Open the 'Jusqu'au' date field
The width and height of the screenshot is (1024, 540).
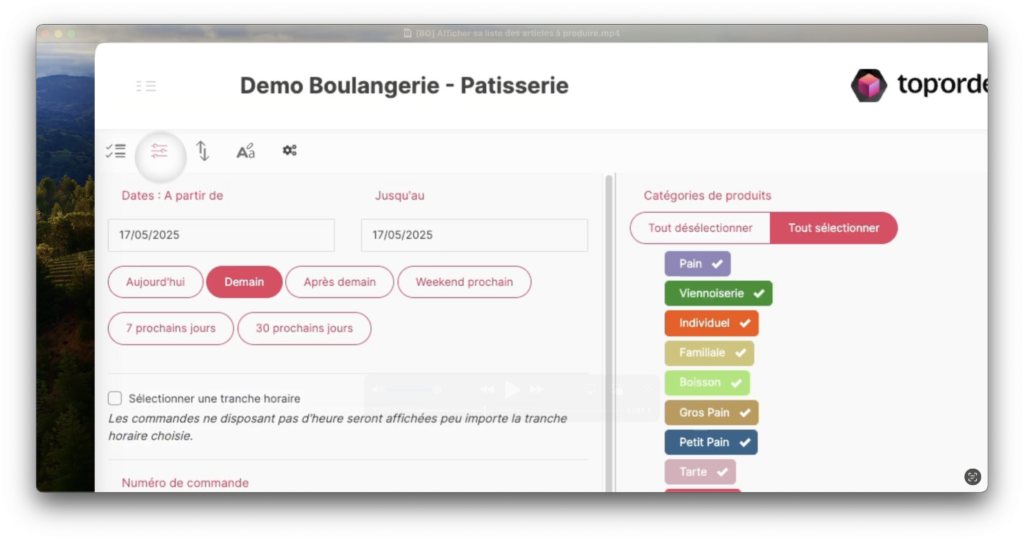point(474,235)
